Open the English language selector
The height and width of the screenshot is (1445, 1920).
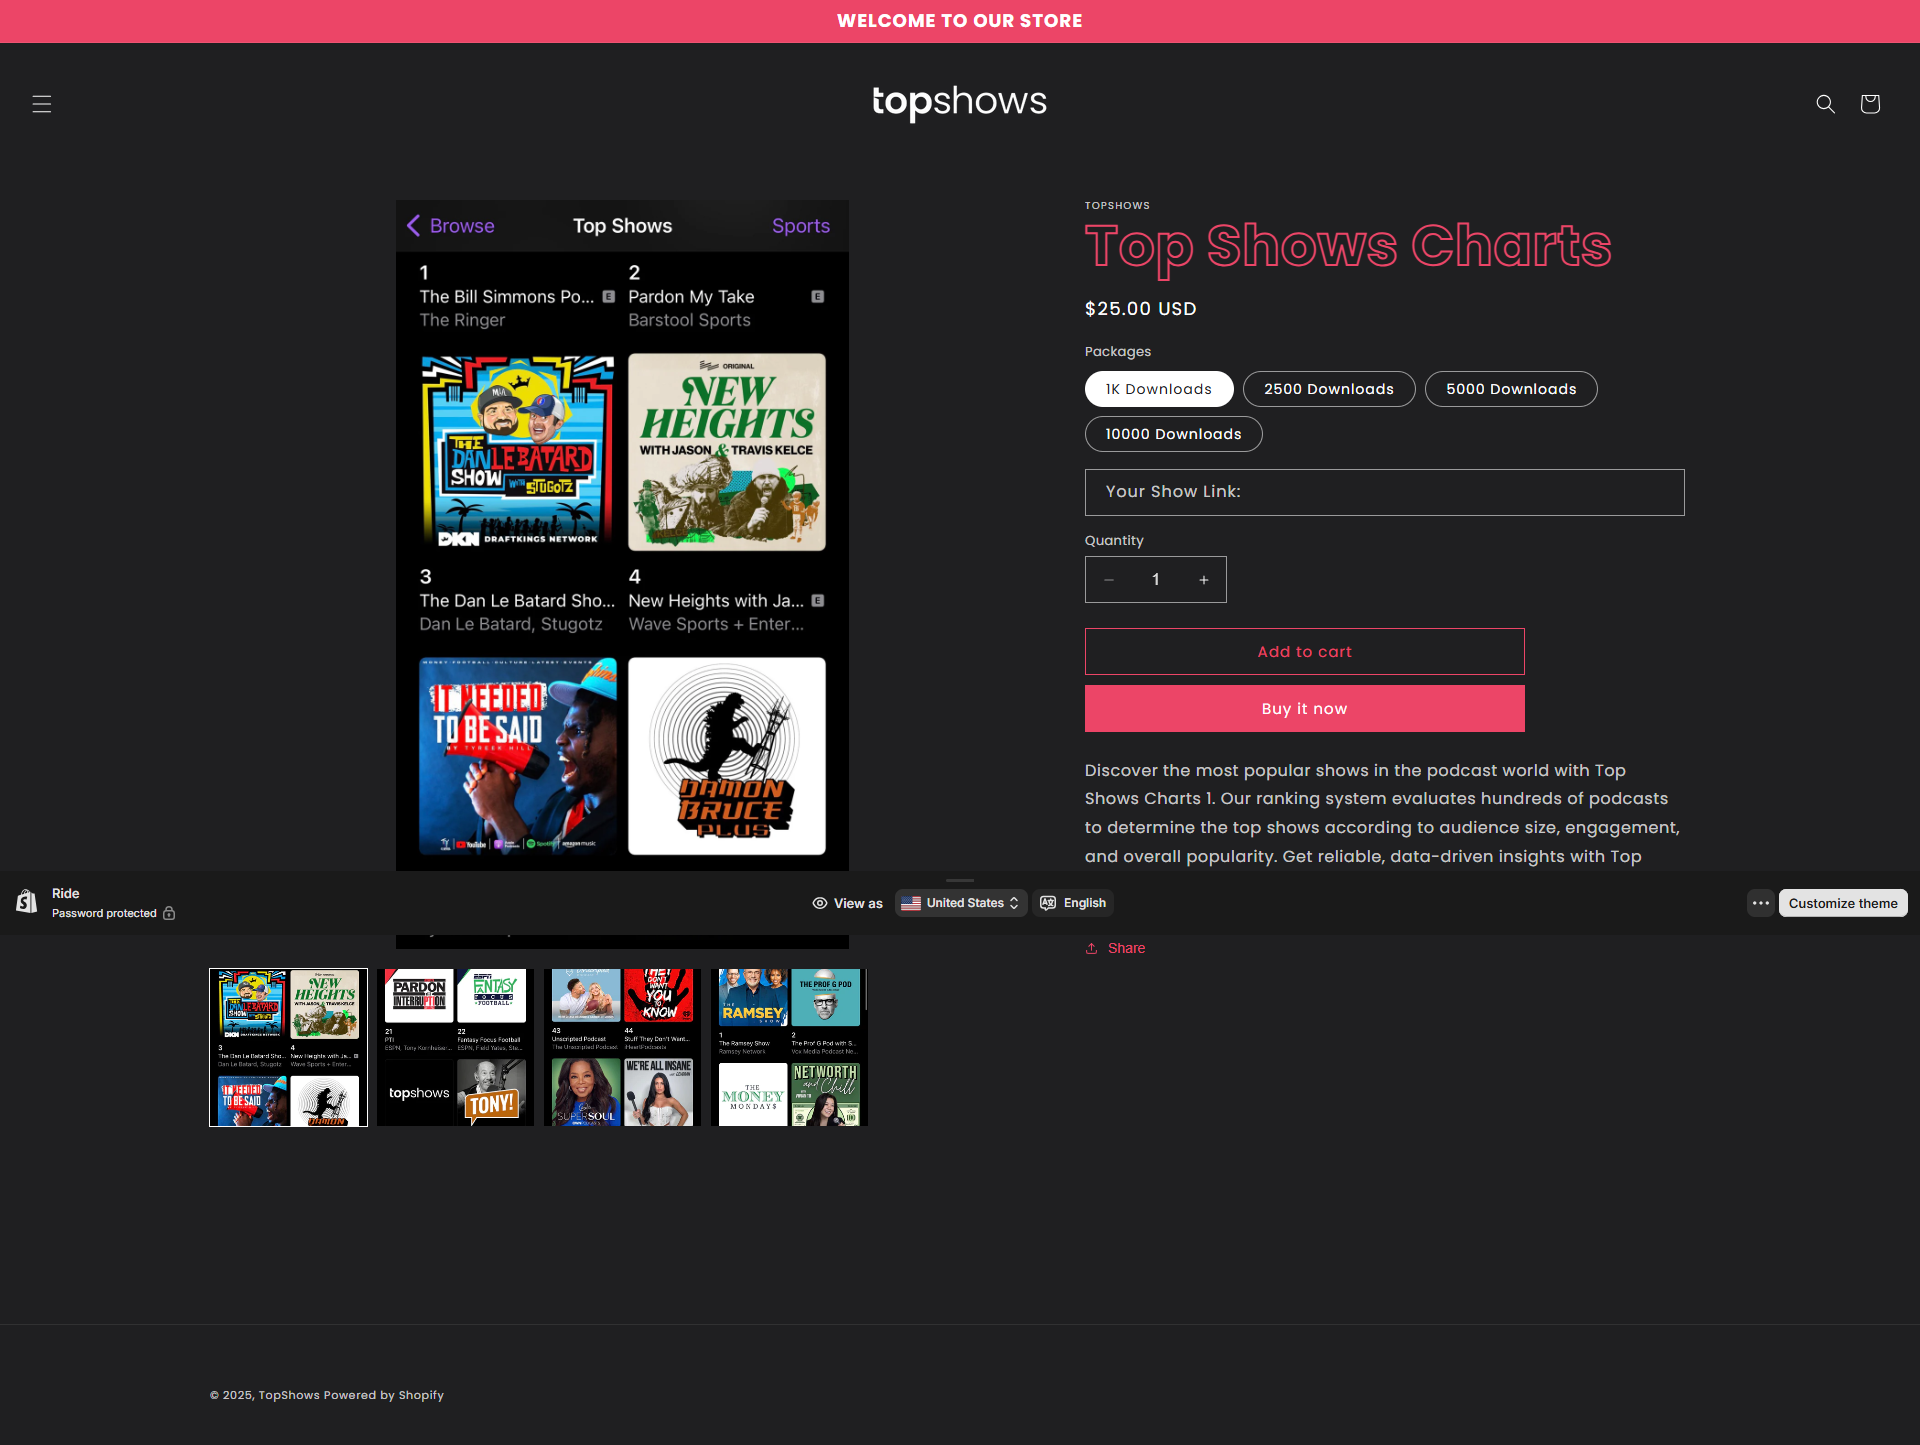(1073, 903)
